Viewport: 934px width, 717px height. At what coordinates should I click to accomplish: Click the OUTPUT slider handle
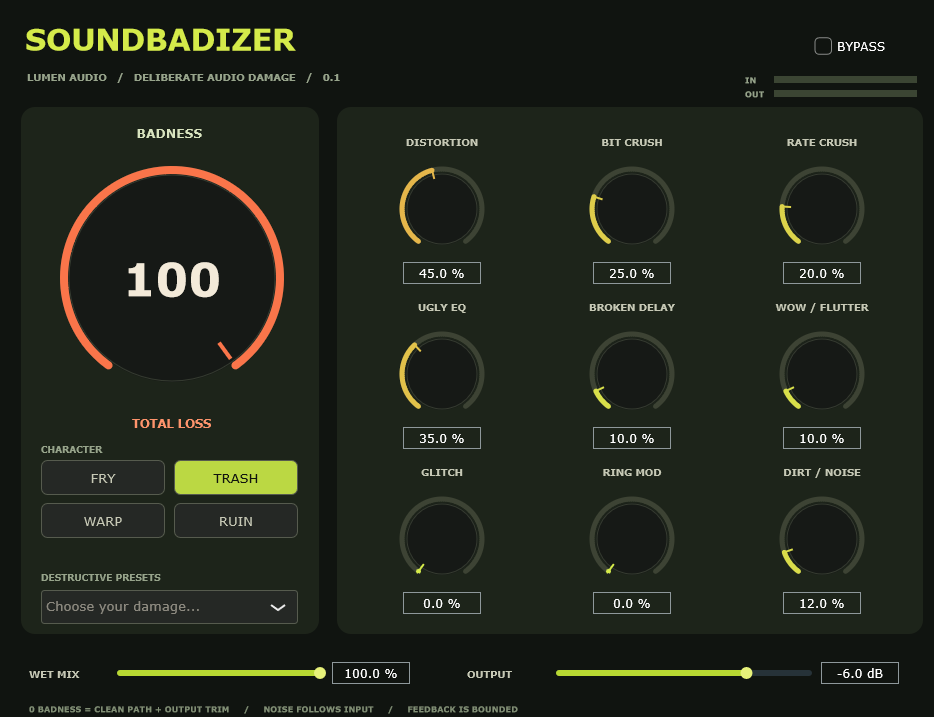point(746,673)
